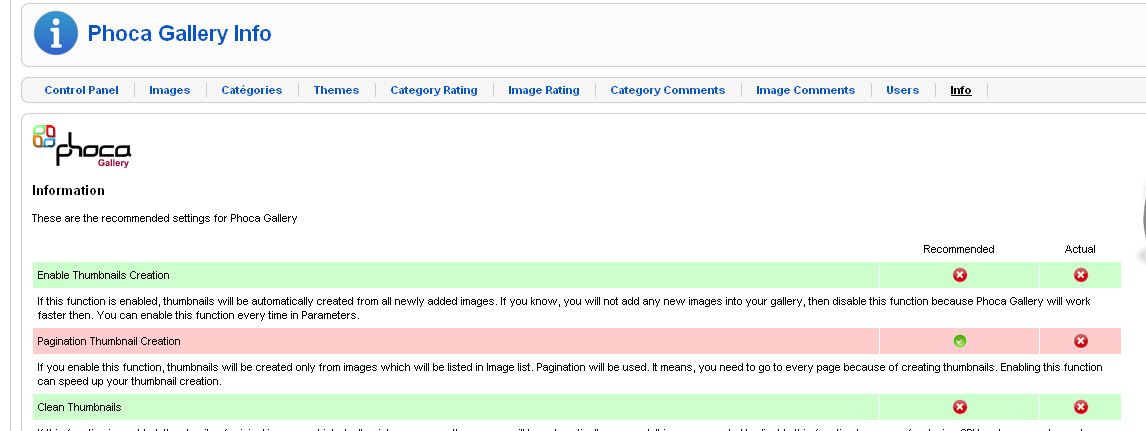Image resolution: width=1146 pixels, height=431 pixels.
Task: Click the Phoca Gallery logo
Action: (82, 146)
